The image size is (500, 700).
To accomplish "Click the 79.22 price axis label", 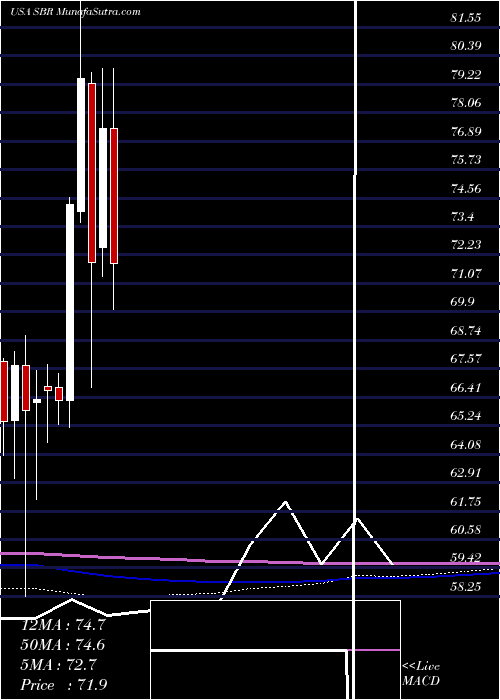I will pos(466,75).
